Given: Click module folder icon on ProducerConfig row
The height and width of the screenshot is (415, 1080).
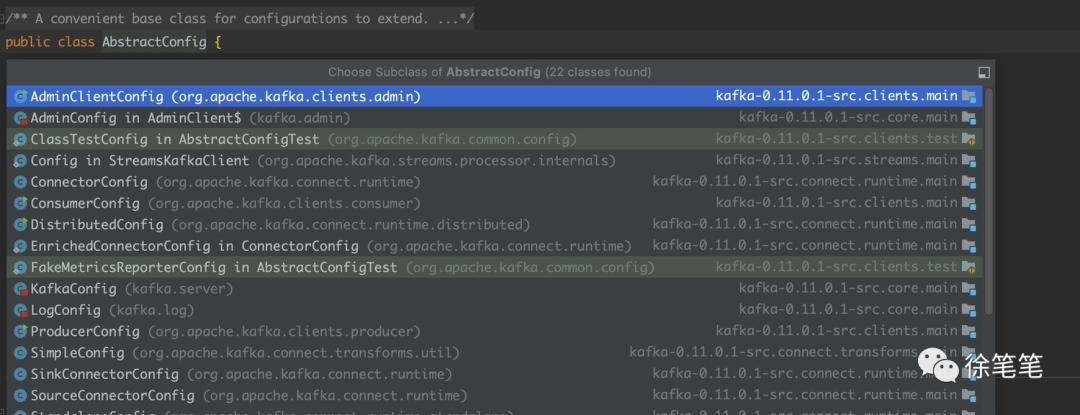Looking at the screenshot, I should pyautogui.click(x=969, y=331).
